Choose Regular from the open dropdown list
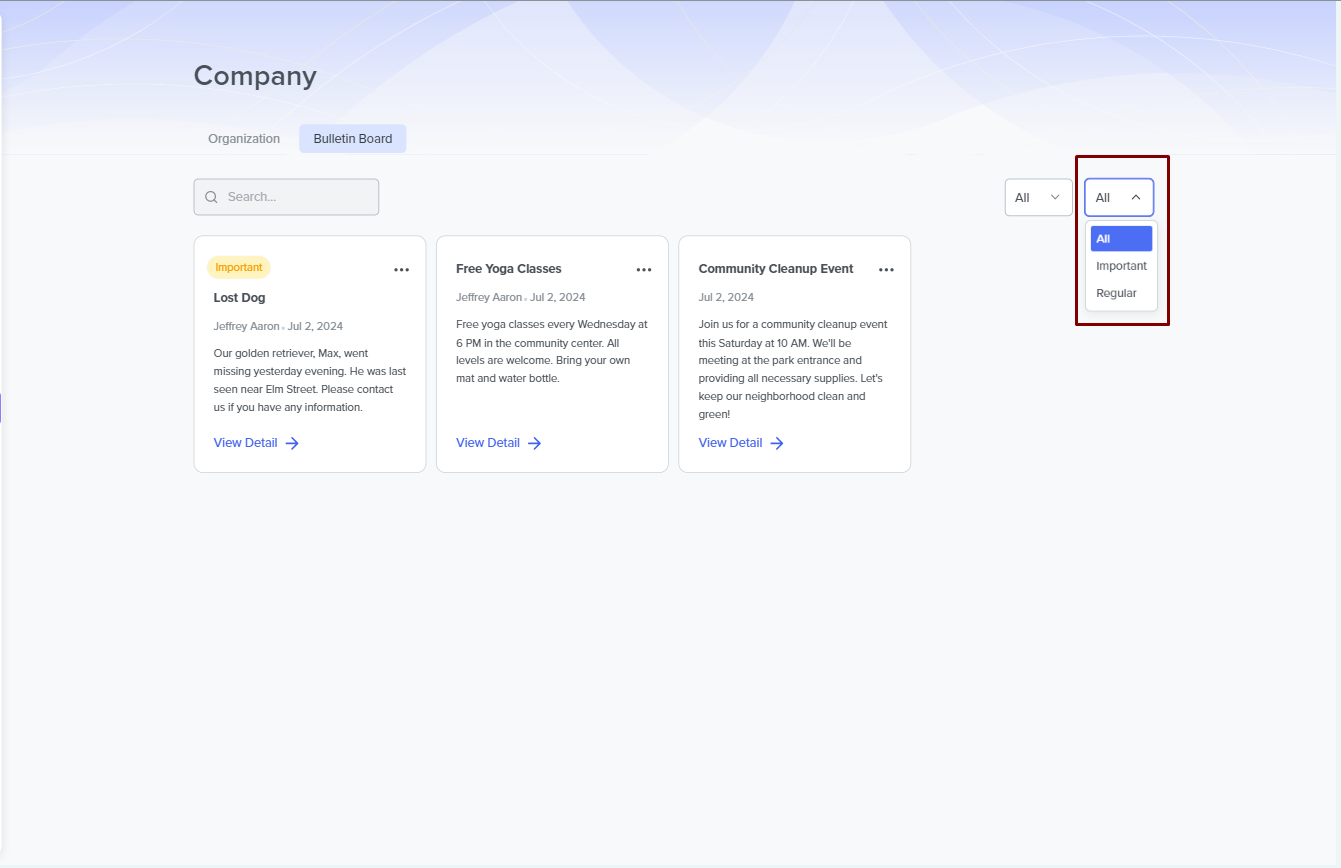Viewport: 1341px width, 868px height. pos(1116,293)
